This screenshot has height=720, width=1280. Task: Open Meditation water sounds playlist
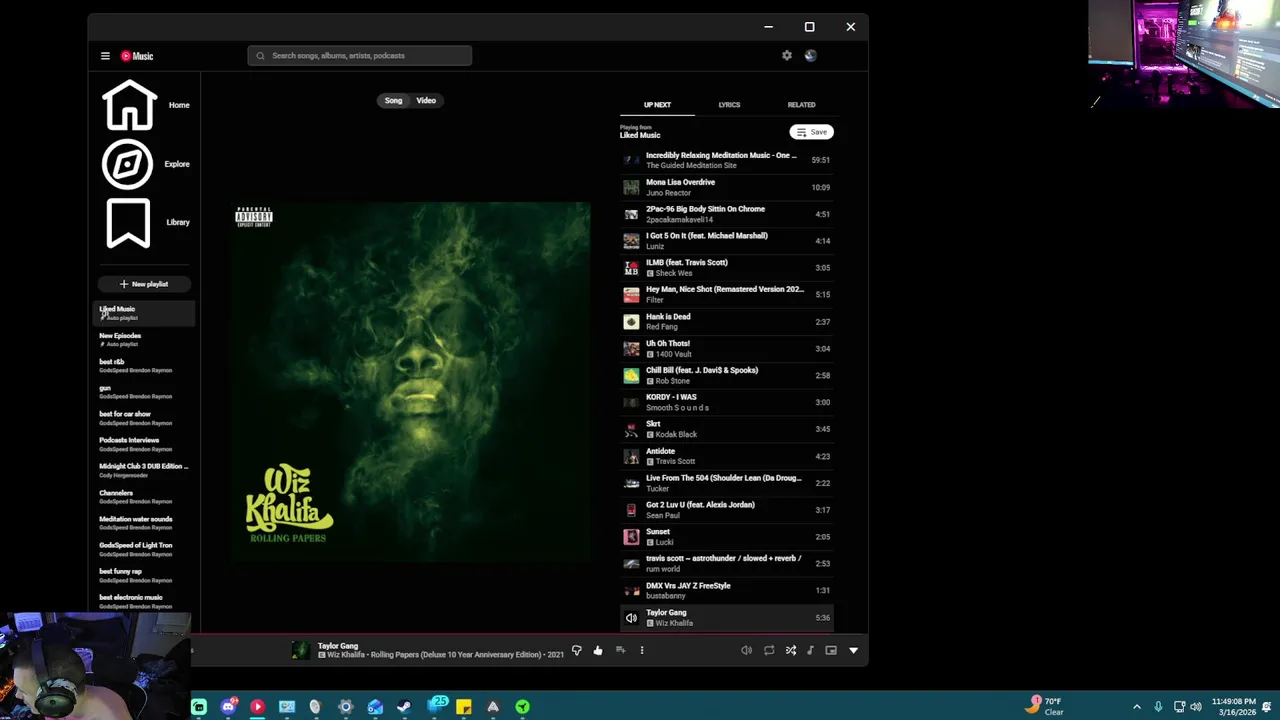[x=146, y=523]
